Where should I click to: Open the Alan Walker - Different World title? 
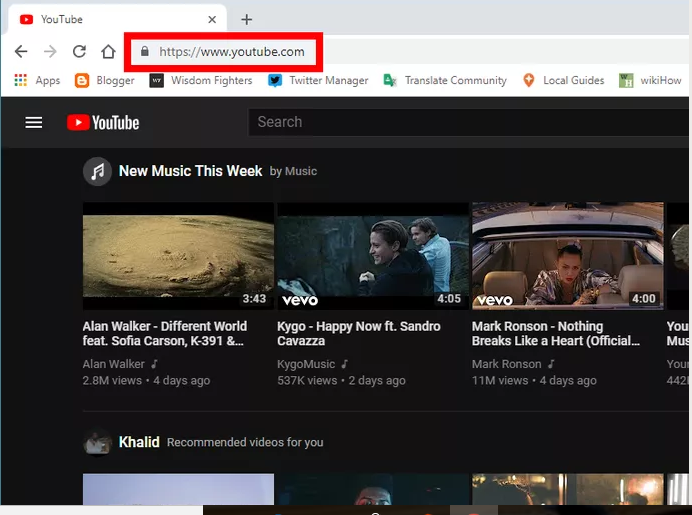click(165, 334)
